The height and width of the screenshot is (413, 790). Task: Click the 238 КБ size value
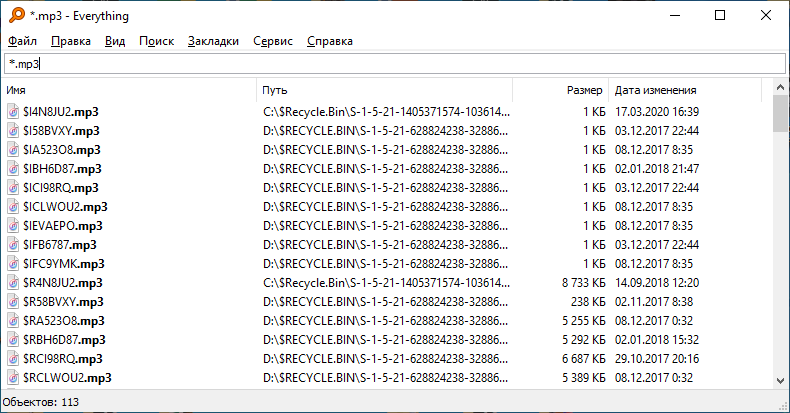click(x=588, y=302)
